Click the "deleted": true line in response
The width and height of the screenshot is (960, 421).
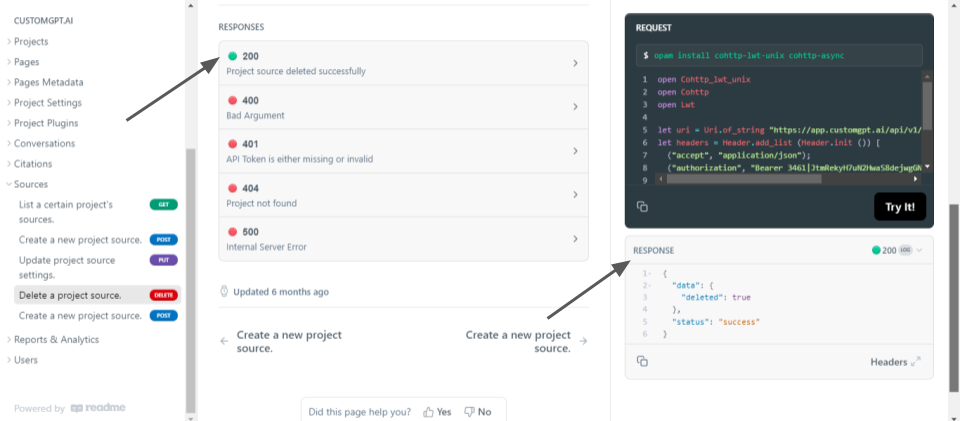[x=716, y=297]
